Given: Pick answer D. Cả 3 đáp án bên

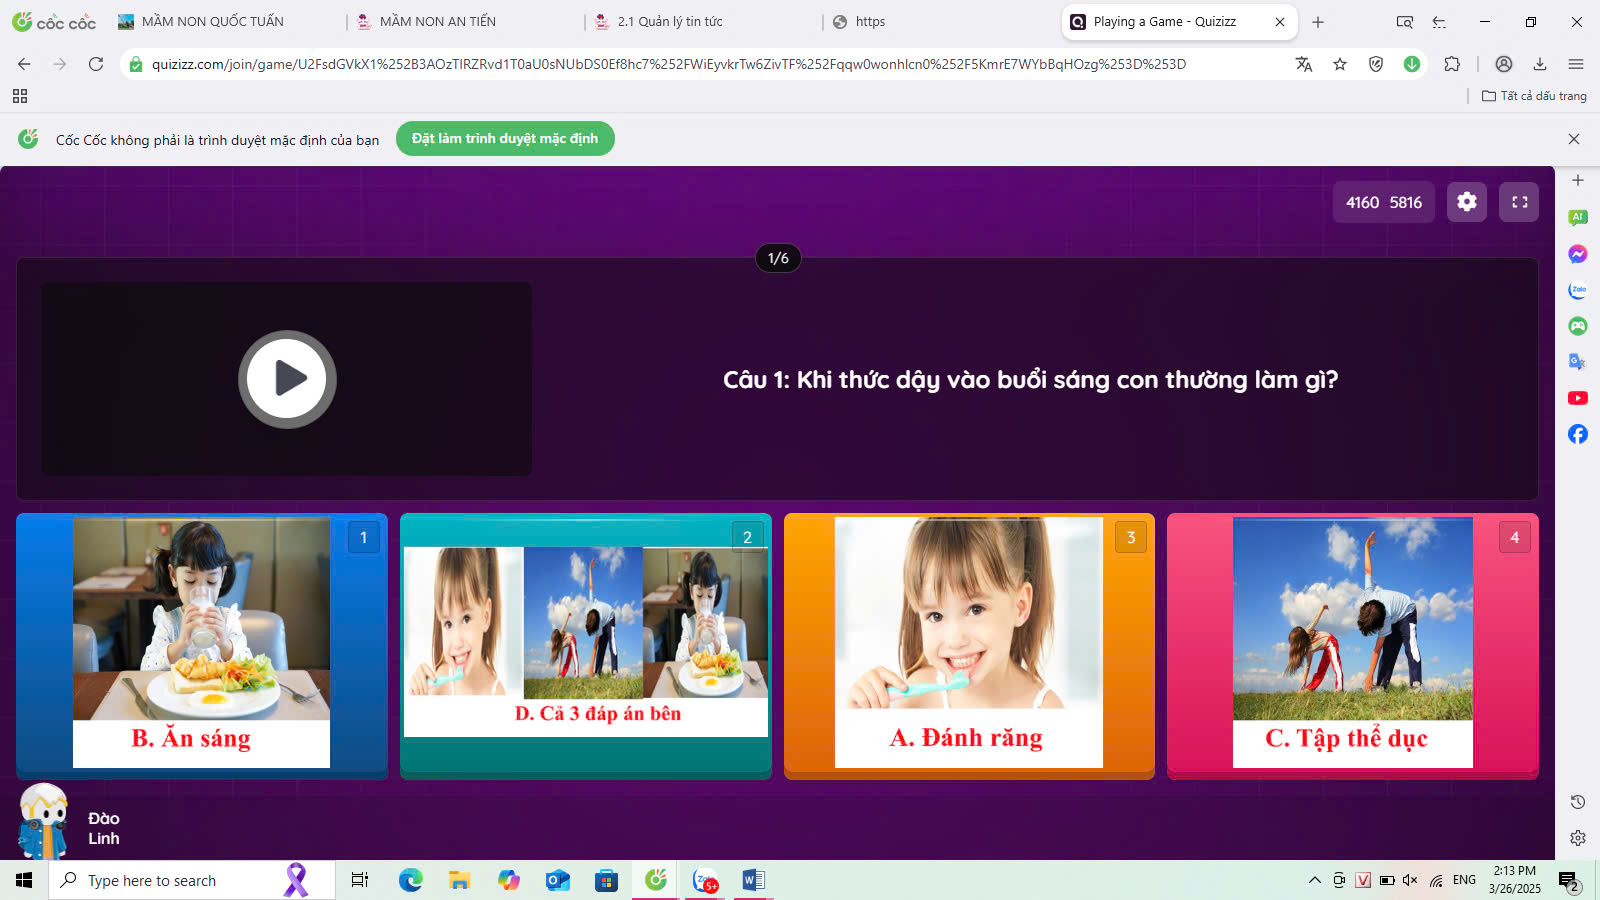Looking at the screenshot, I should 585,645.
